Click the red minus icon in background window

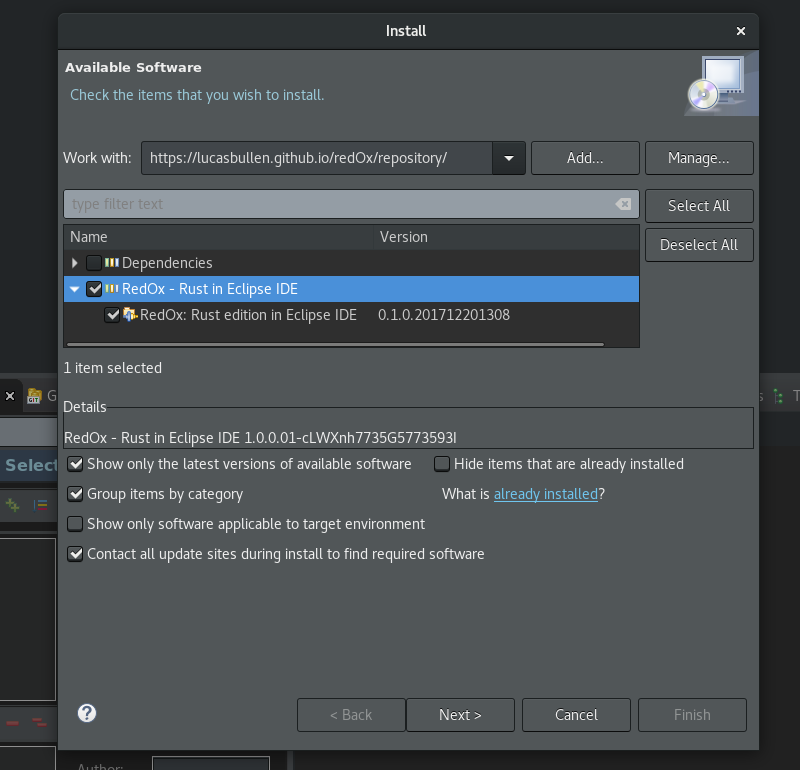(x=13, y=723)
